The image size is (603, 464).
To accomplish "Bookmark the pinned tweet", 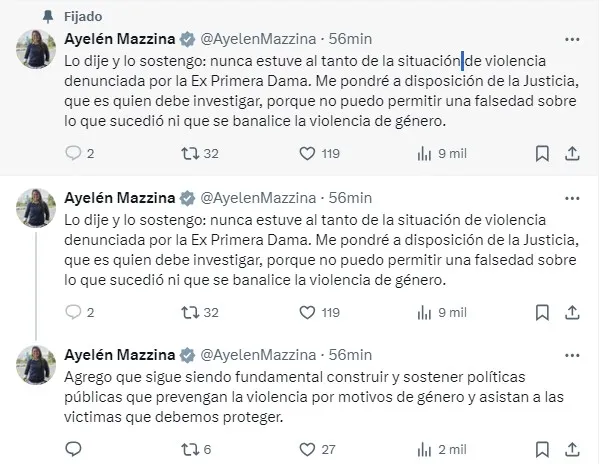I will click(541, 153).
